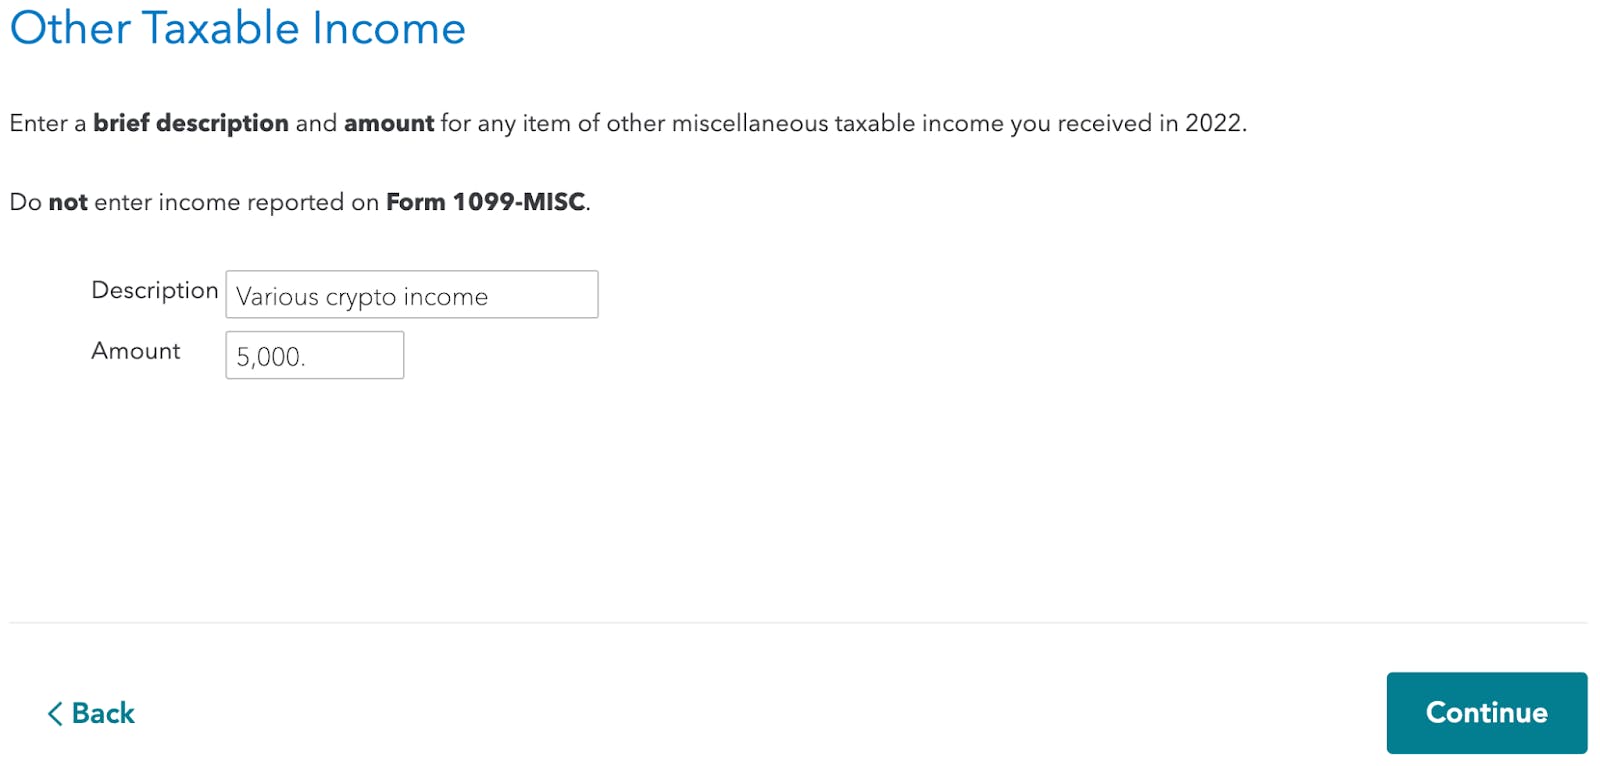Click the word amount in the instructions

[x=389, y=123]
